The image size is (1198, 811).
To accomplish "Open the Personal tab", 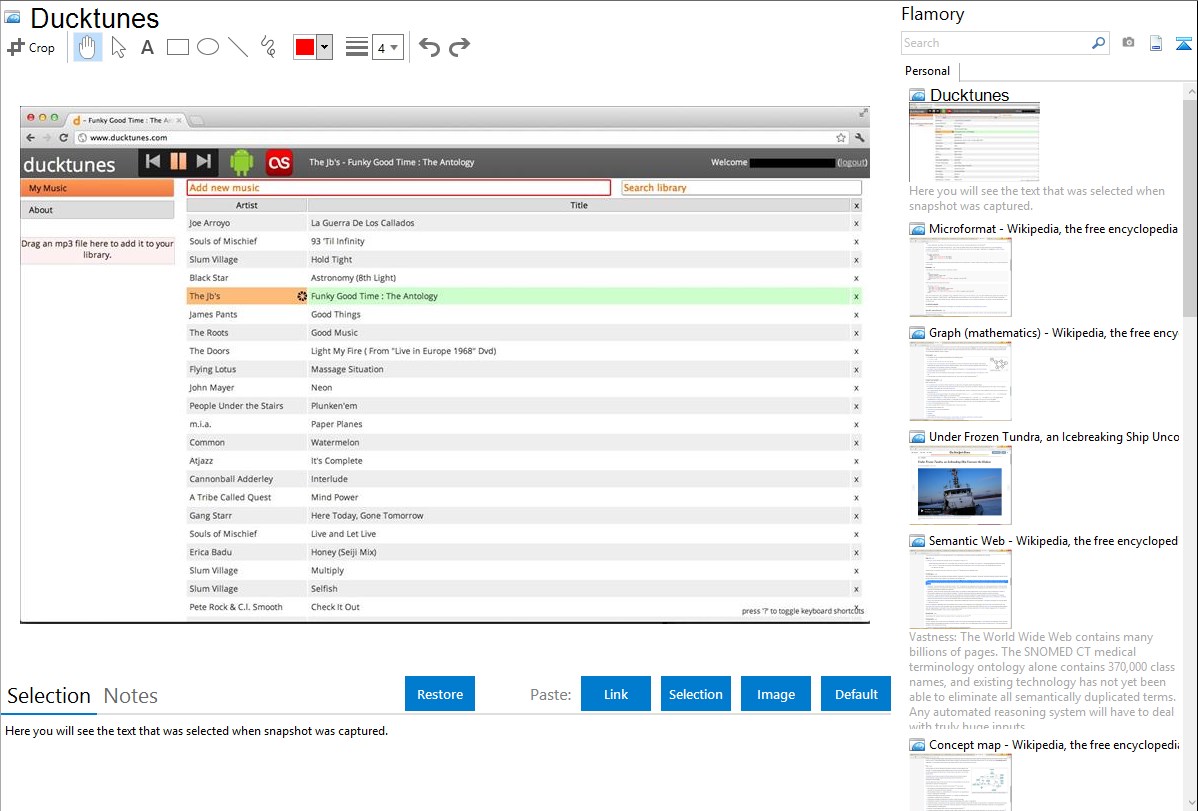I will 928,71.
